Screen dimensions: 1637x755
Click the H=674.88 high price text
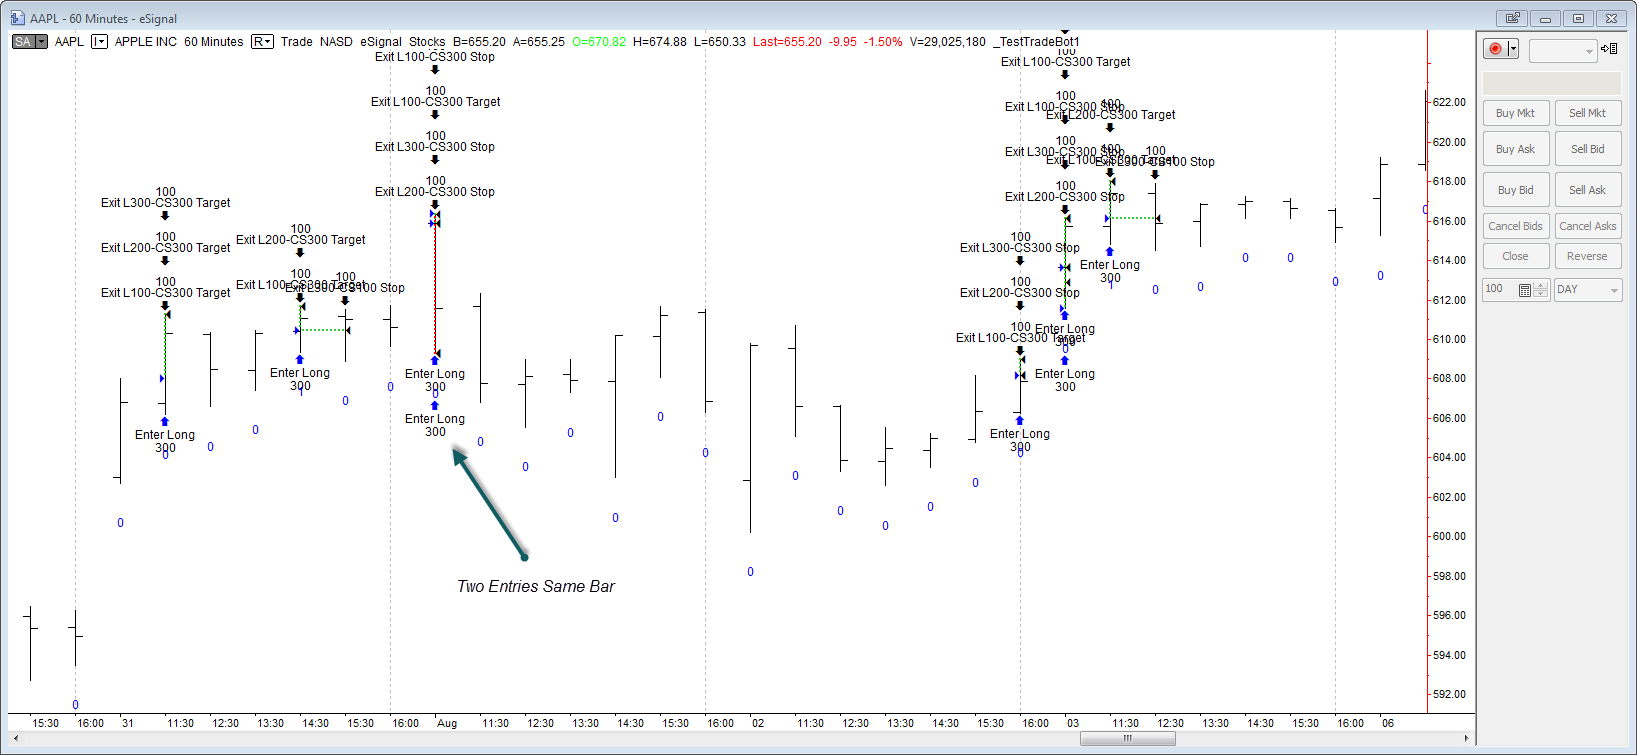[660, 42]
